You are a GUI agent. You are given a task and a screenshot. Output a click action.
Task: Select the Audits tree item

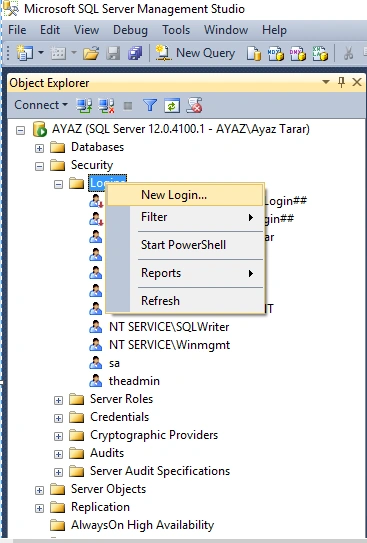point(107,453)
